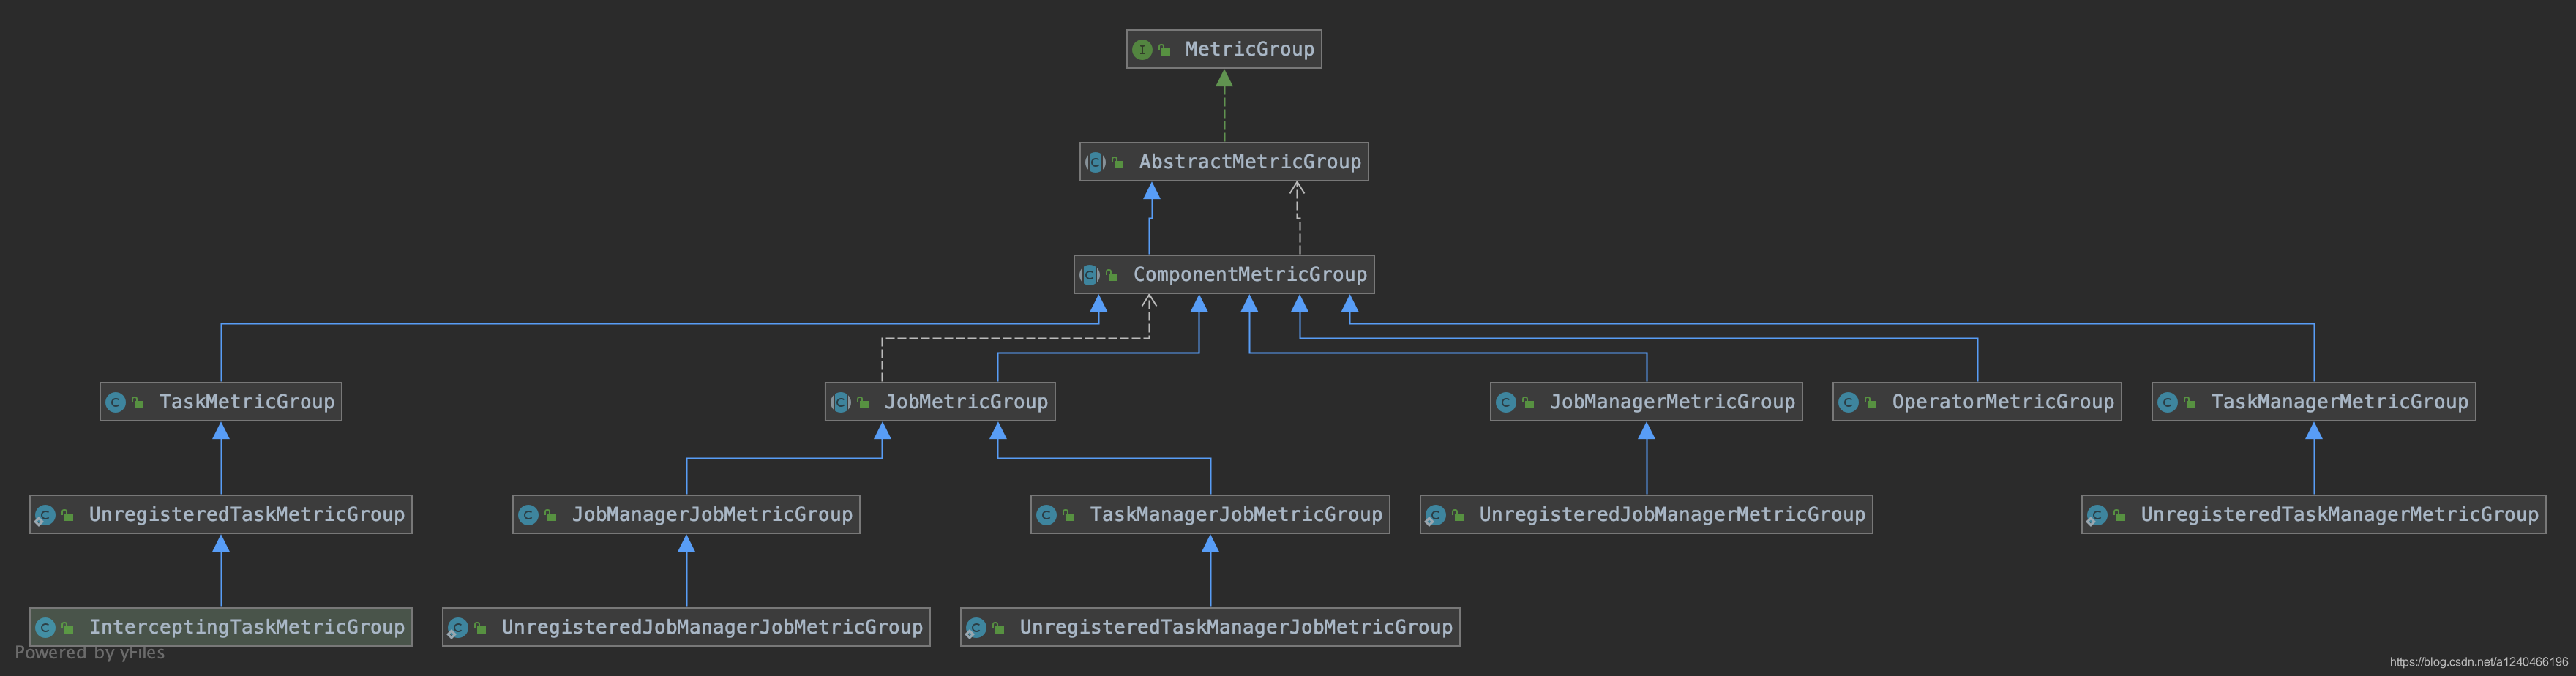
Task: Click the class icon of JobManagerMetricGroup
Action: click(1506, 402)
